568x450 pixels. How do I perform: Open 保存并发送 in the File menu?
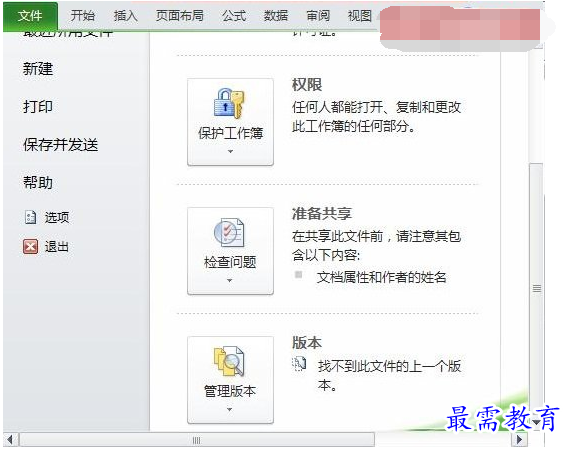tap(60, 145)
